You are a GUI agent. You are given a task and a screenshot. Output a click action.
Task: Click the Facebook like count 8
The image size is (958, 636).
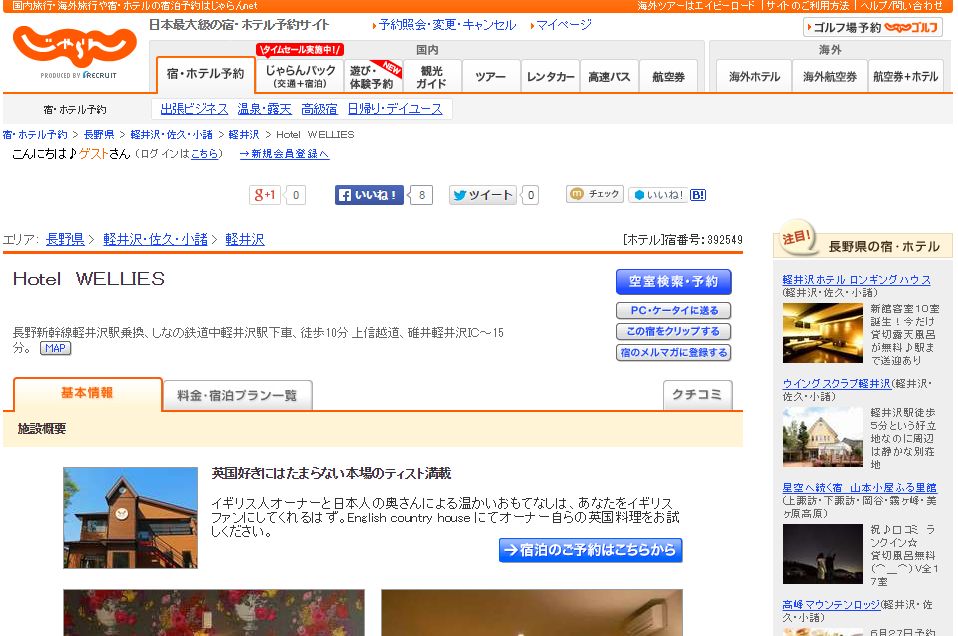click(x=422, y=195)
